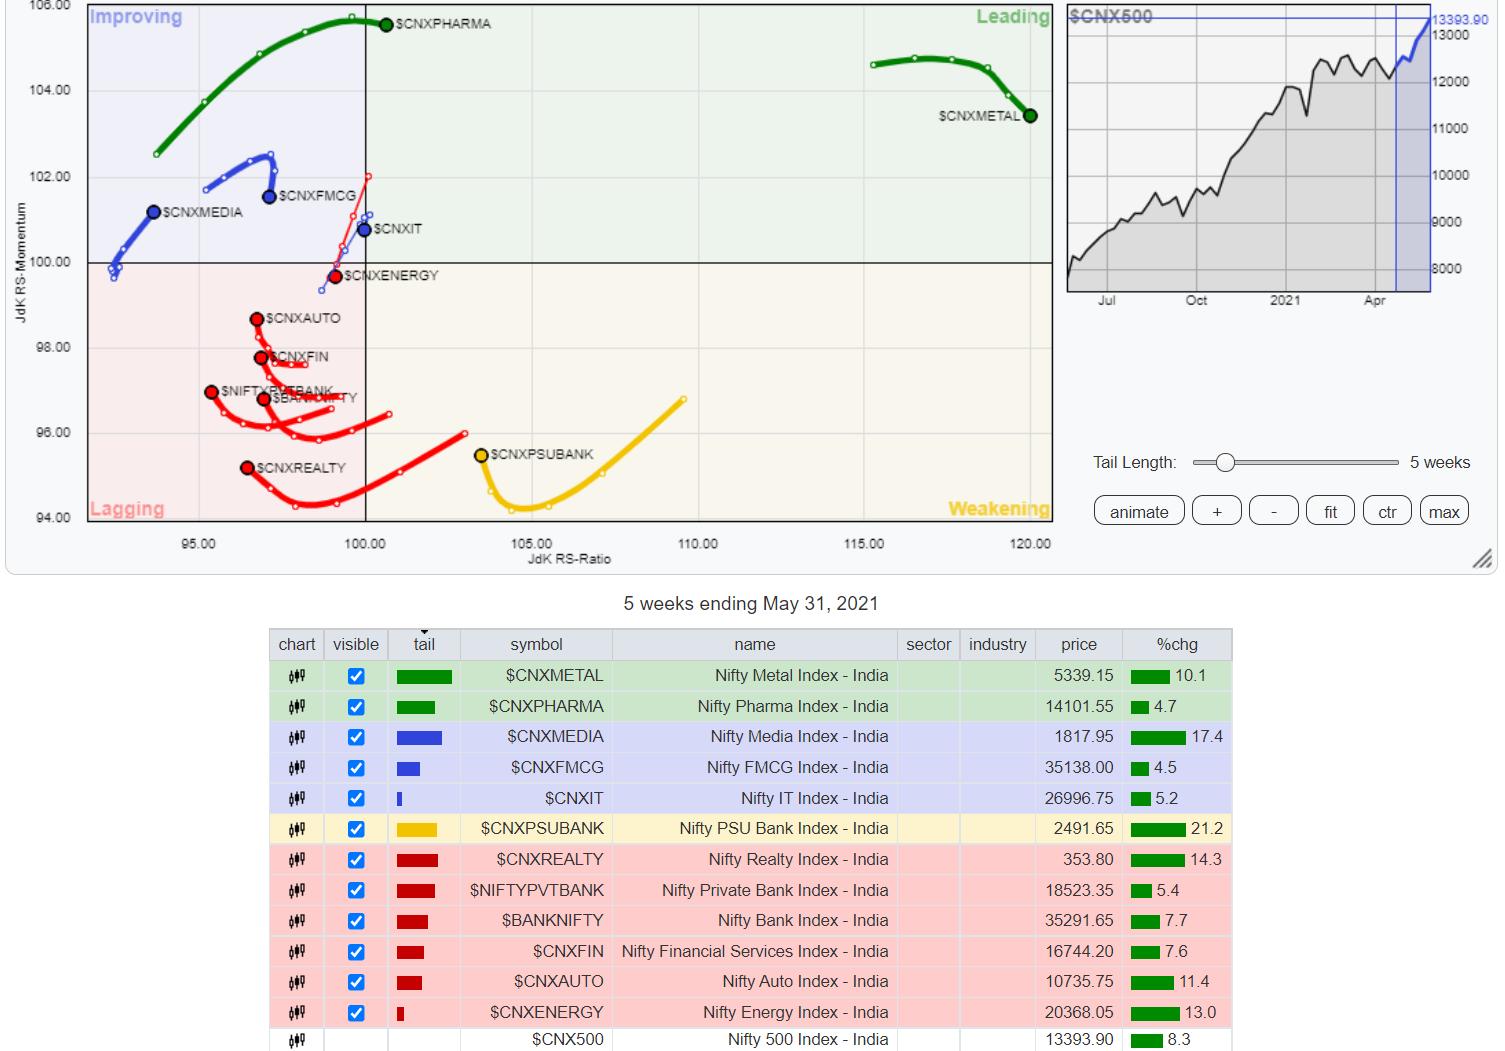Sort table by %chg column header
1505x1051 pixels.
[x=1177, y=645]
